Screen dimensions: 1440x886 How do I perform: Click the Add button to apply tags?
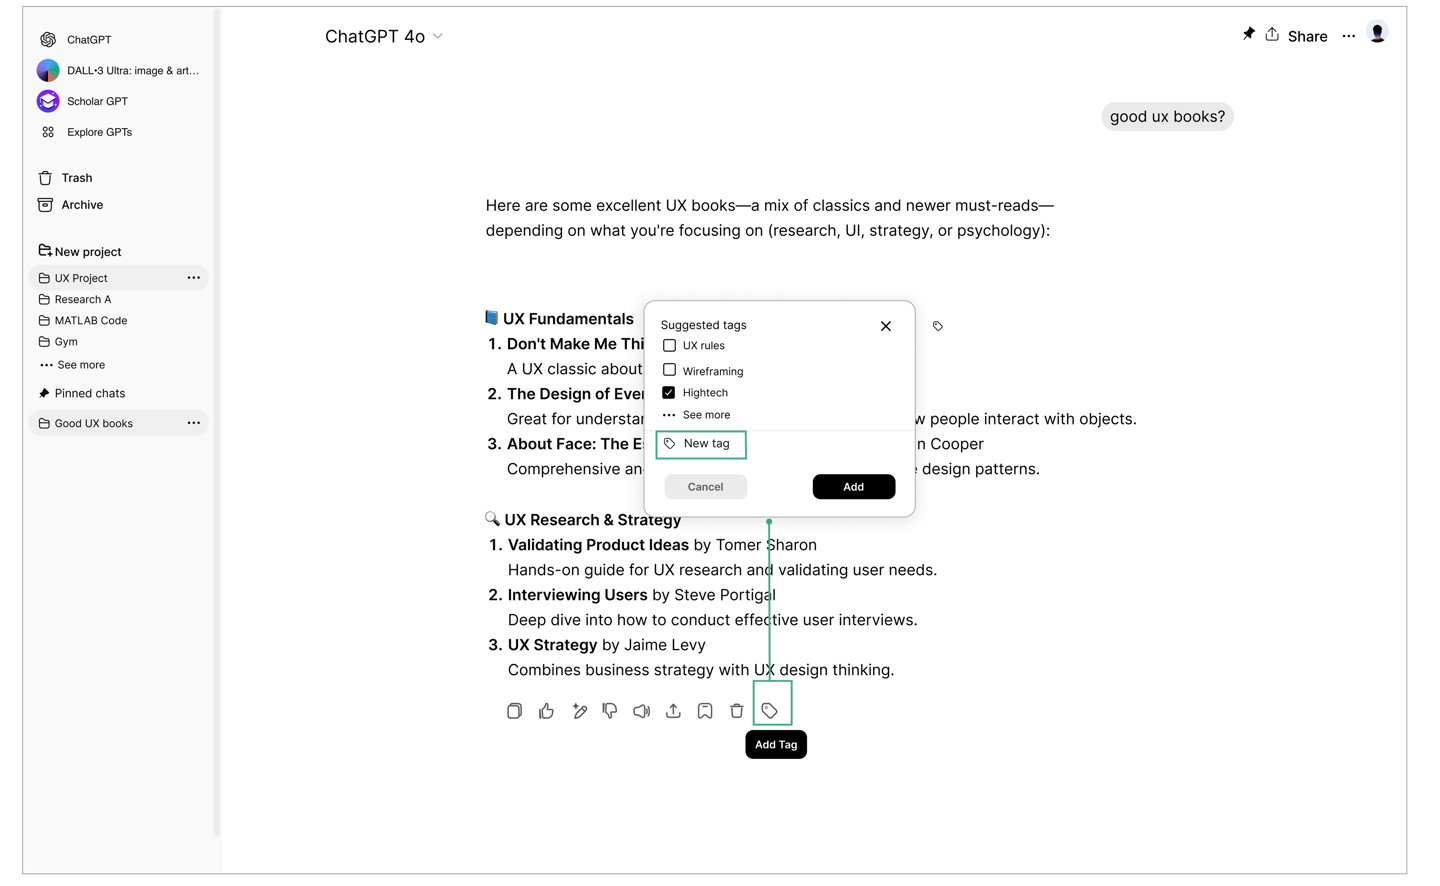(x=854, y=487)
